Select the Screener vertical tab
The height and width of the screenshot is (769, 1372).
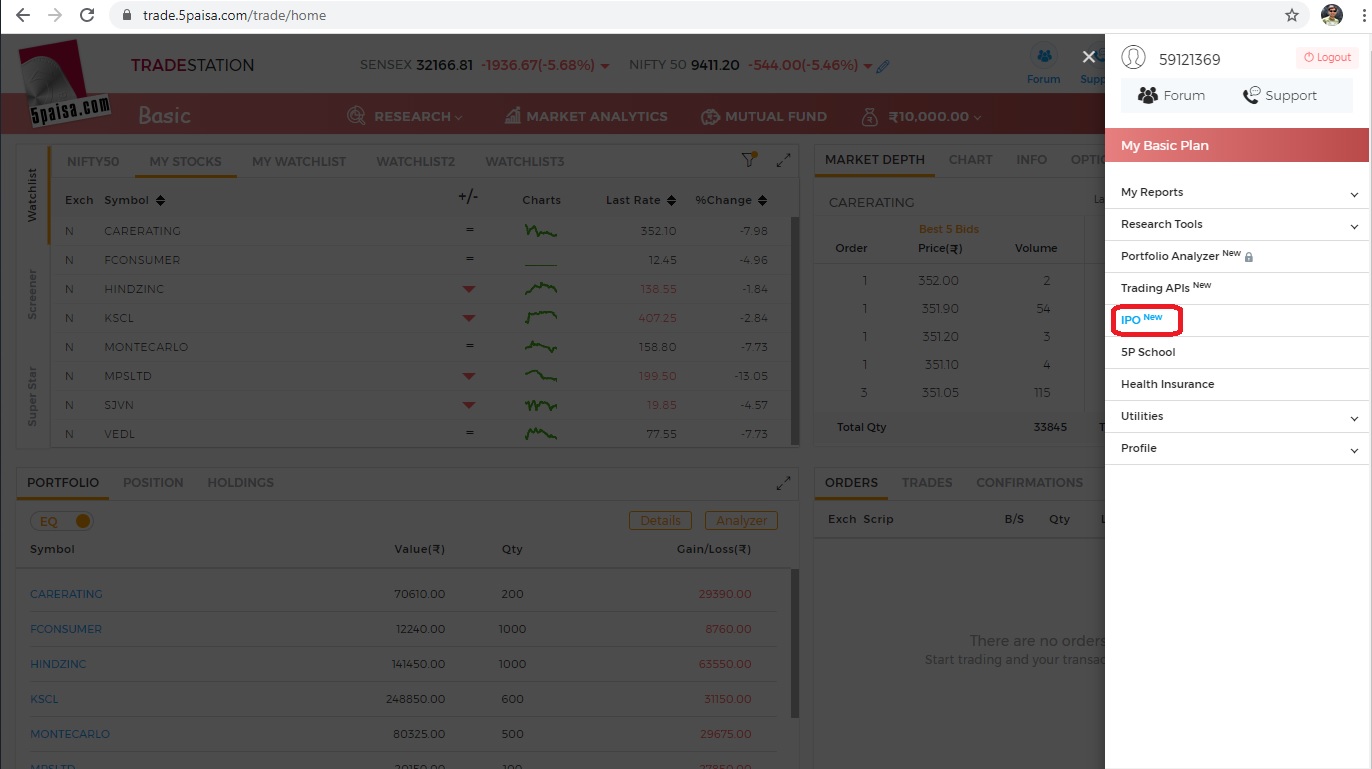(33, 294)
